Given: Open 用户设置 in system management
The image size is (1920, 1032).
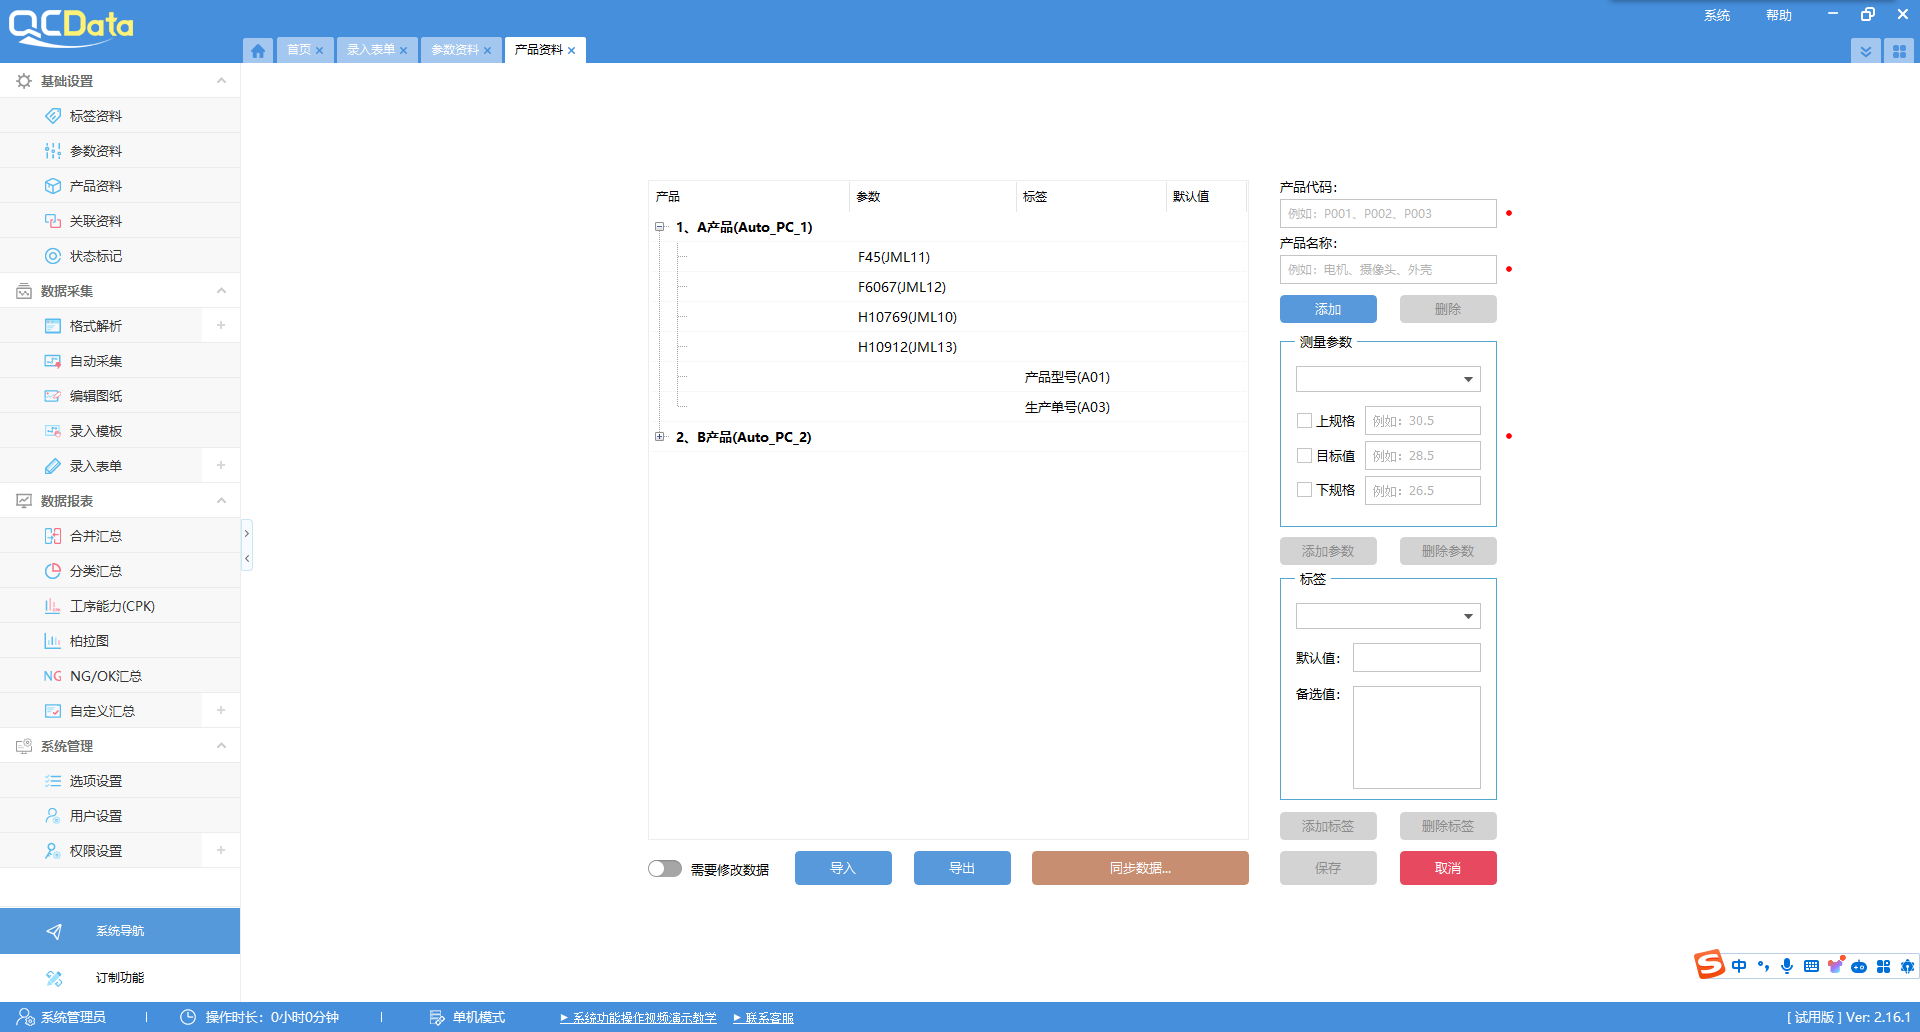Looking at the screenshot, I should [96, 816].
